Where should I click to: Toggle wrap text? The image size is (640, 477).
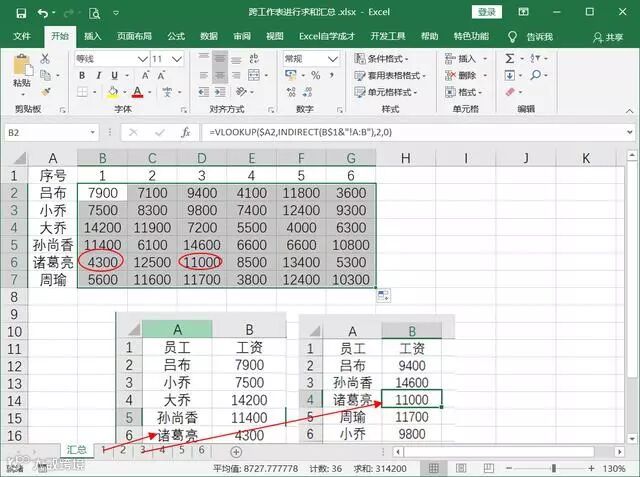254,59
